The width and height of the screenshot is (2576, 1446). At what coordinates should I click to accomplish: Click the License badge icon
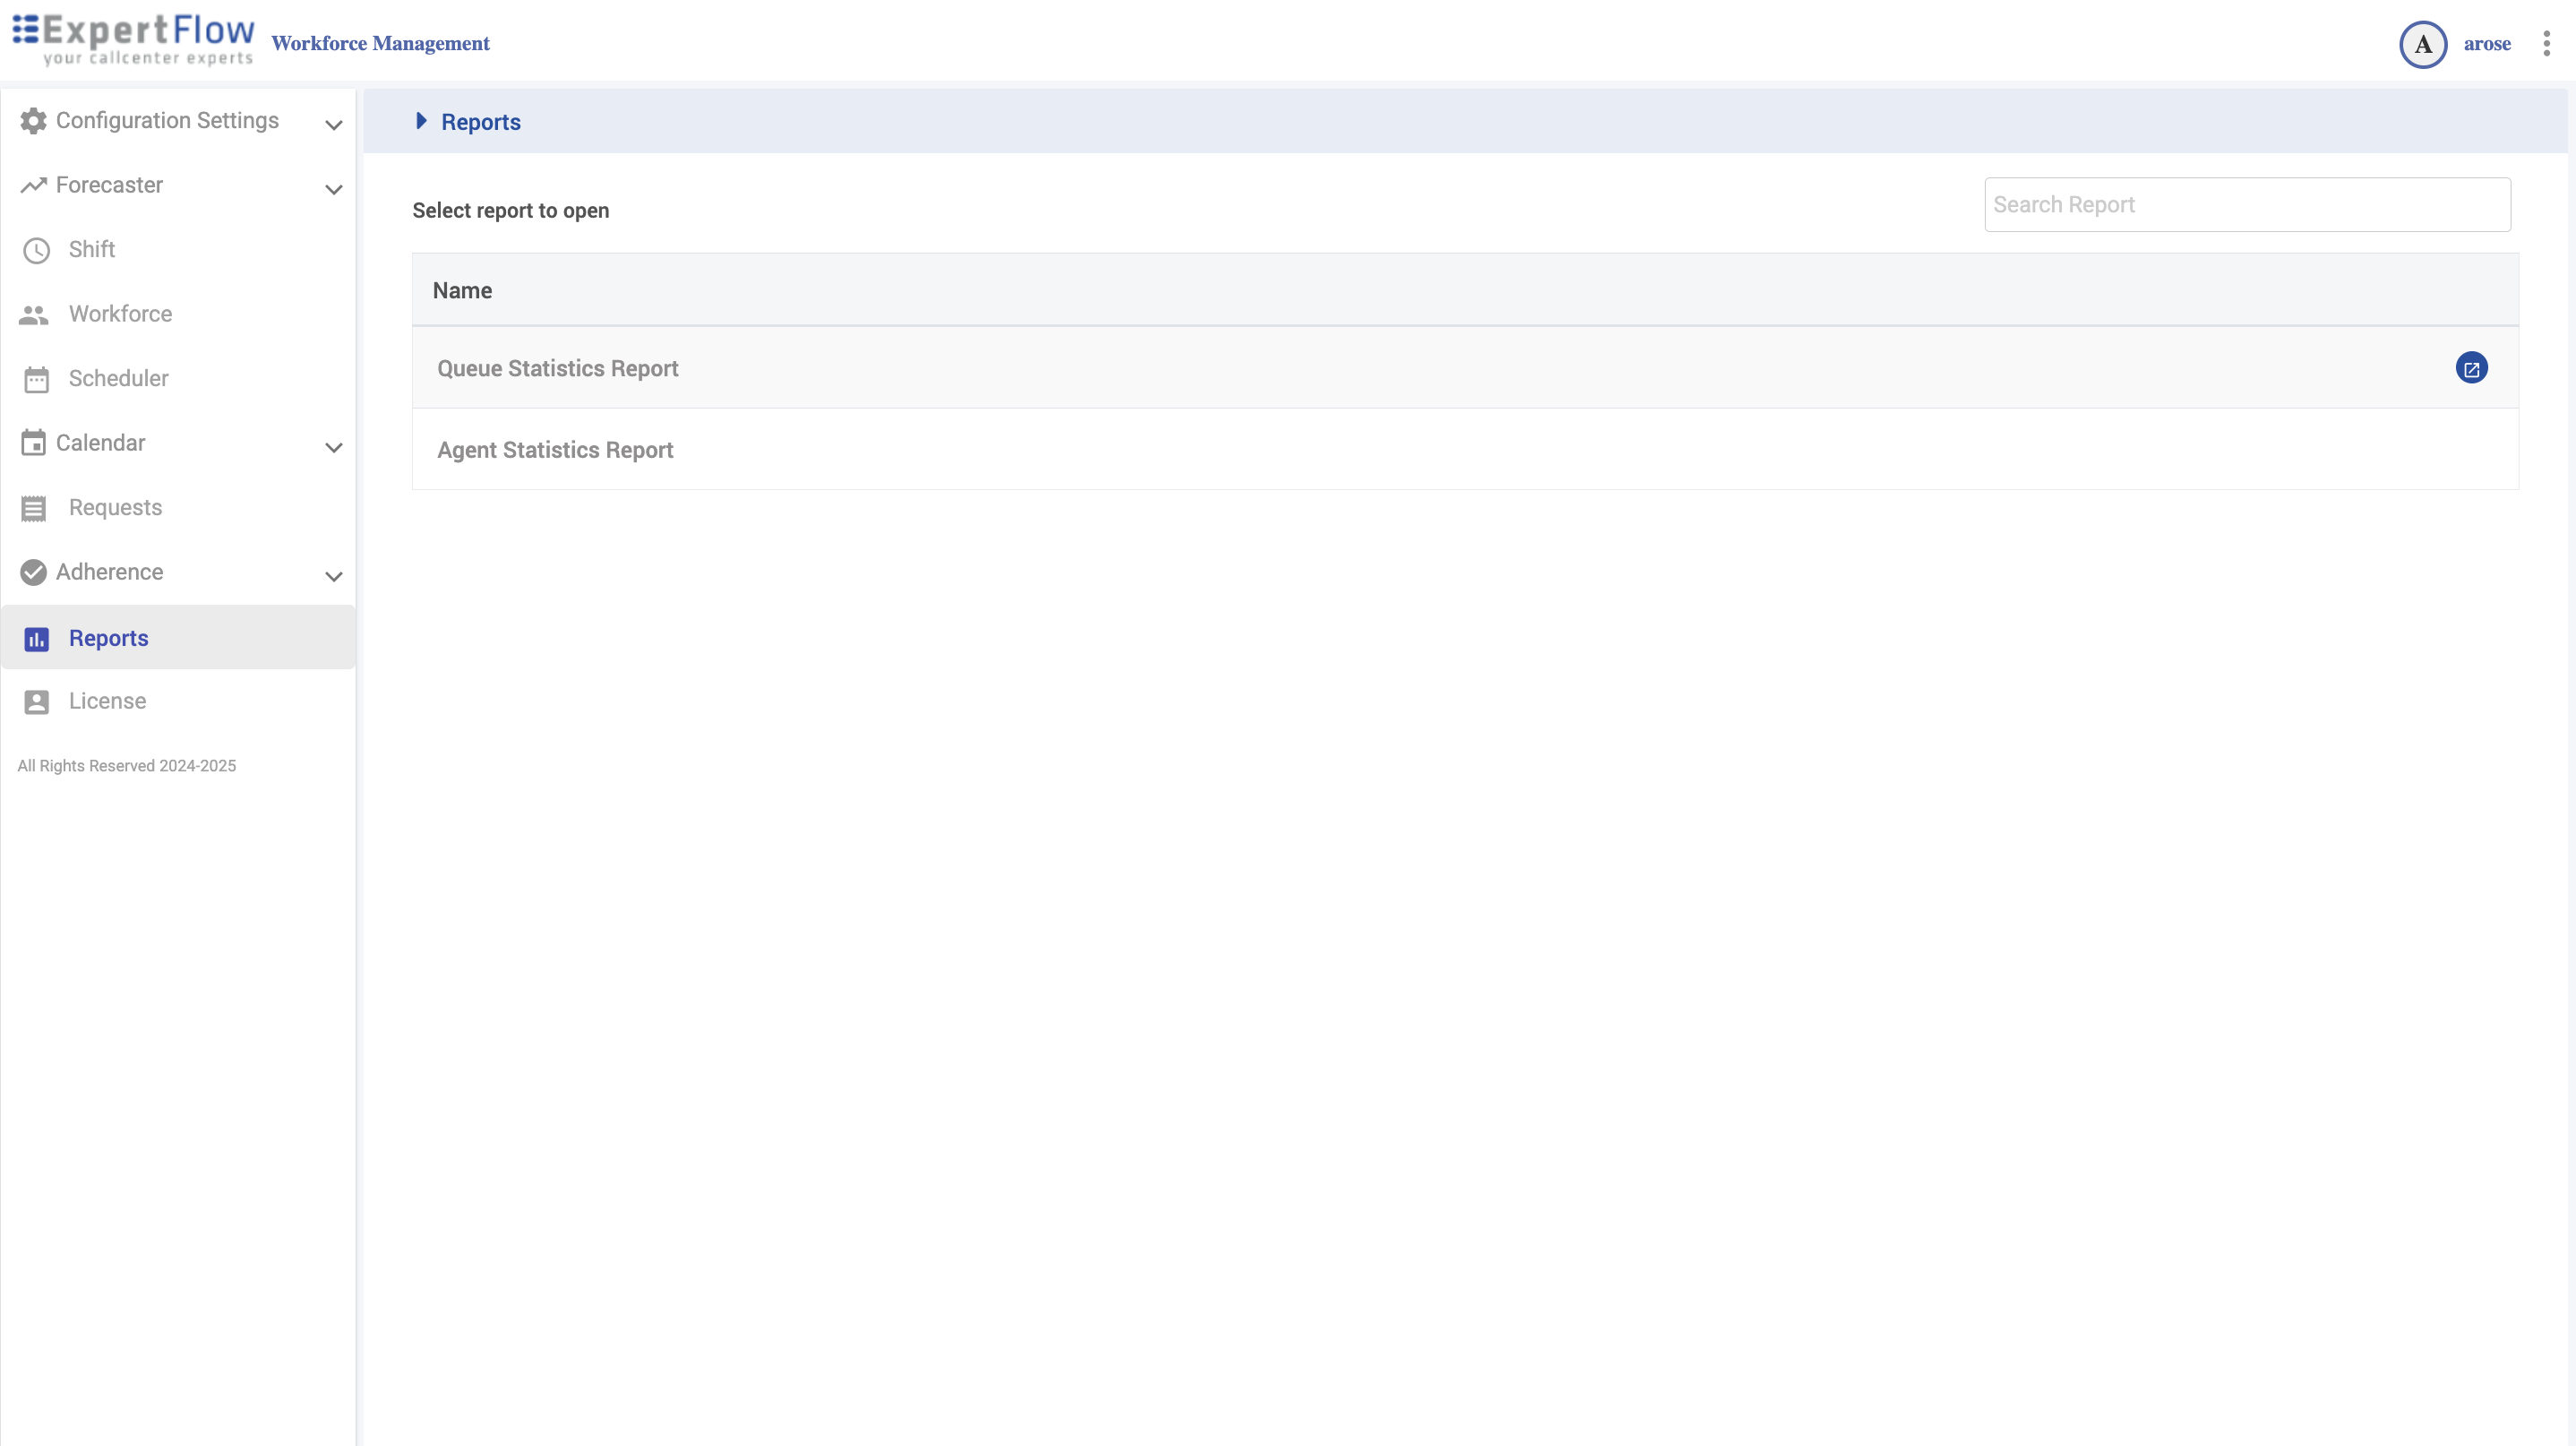[36, 702]
